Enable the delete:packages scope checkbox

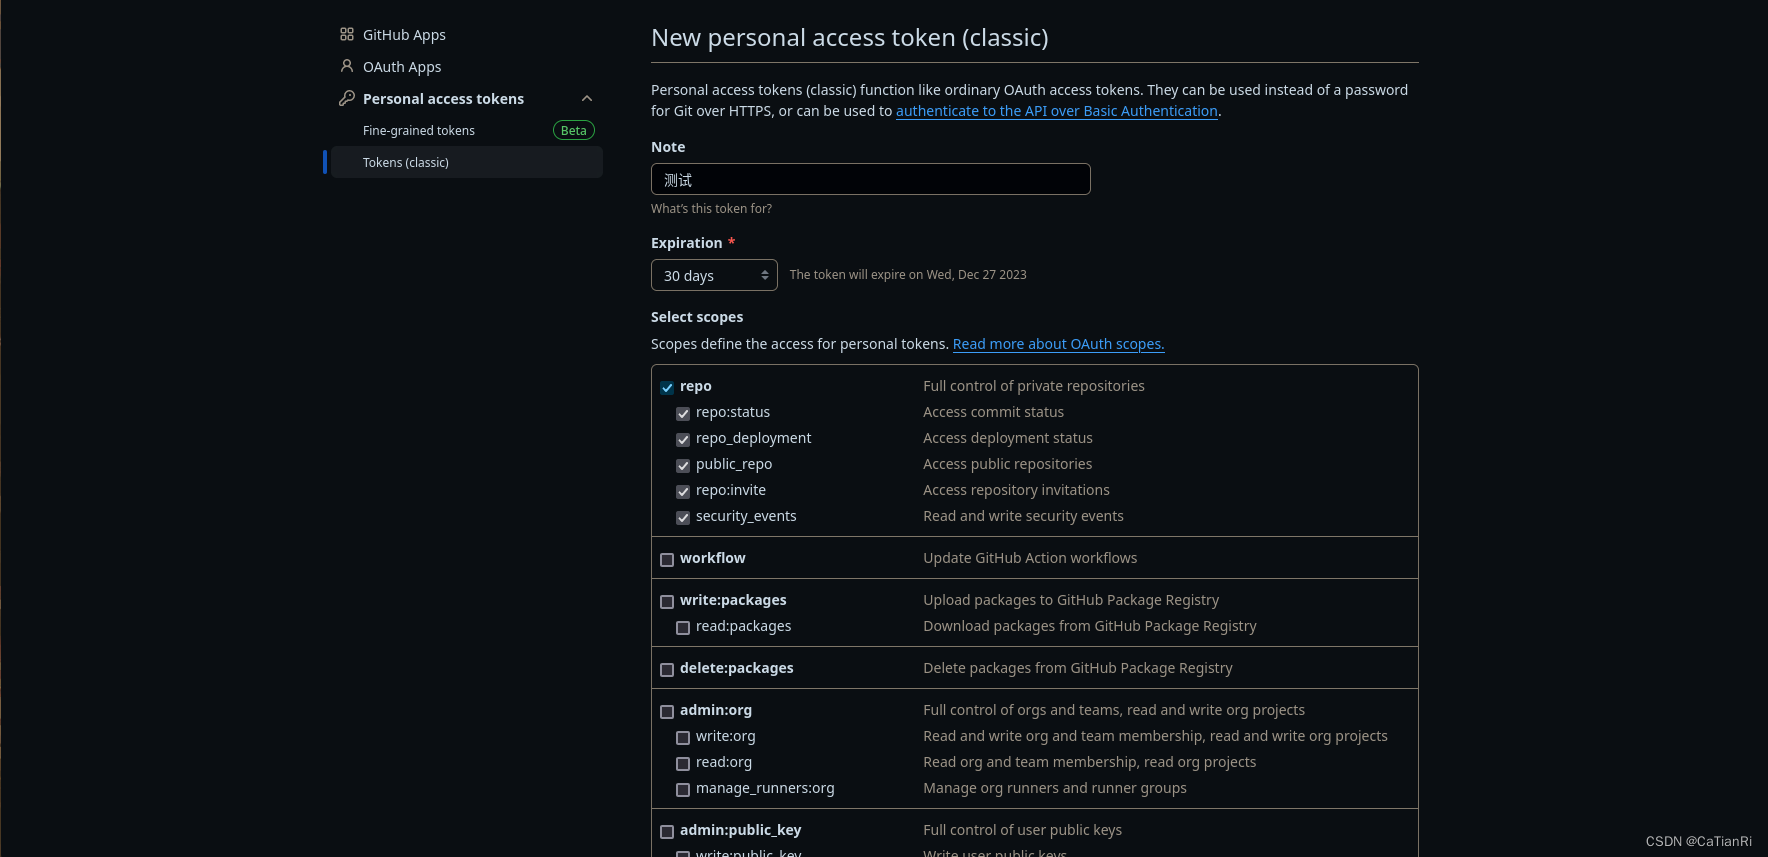click(x=667, y=669)
